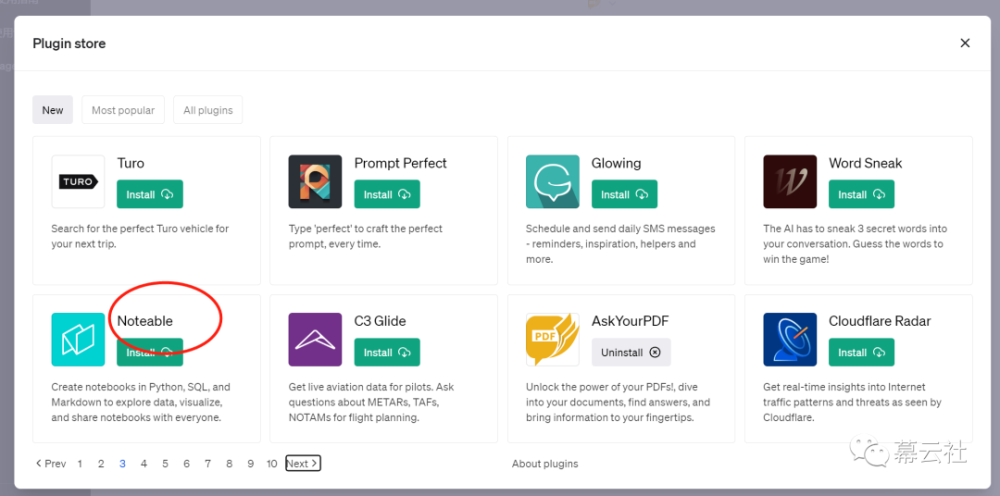
Task: Click the Word Sneak plugin logo
Action: [x=790, y=182]
